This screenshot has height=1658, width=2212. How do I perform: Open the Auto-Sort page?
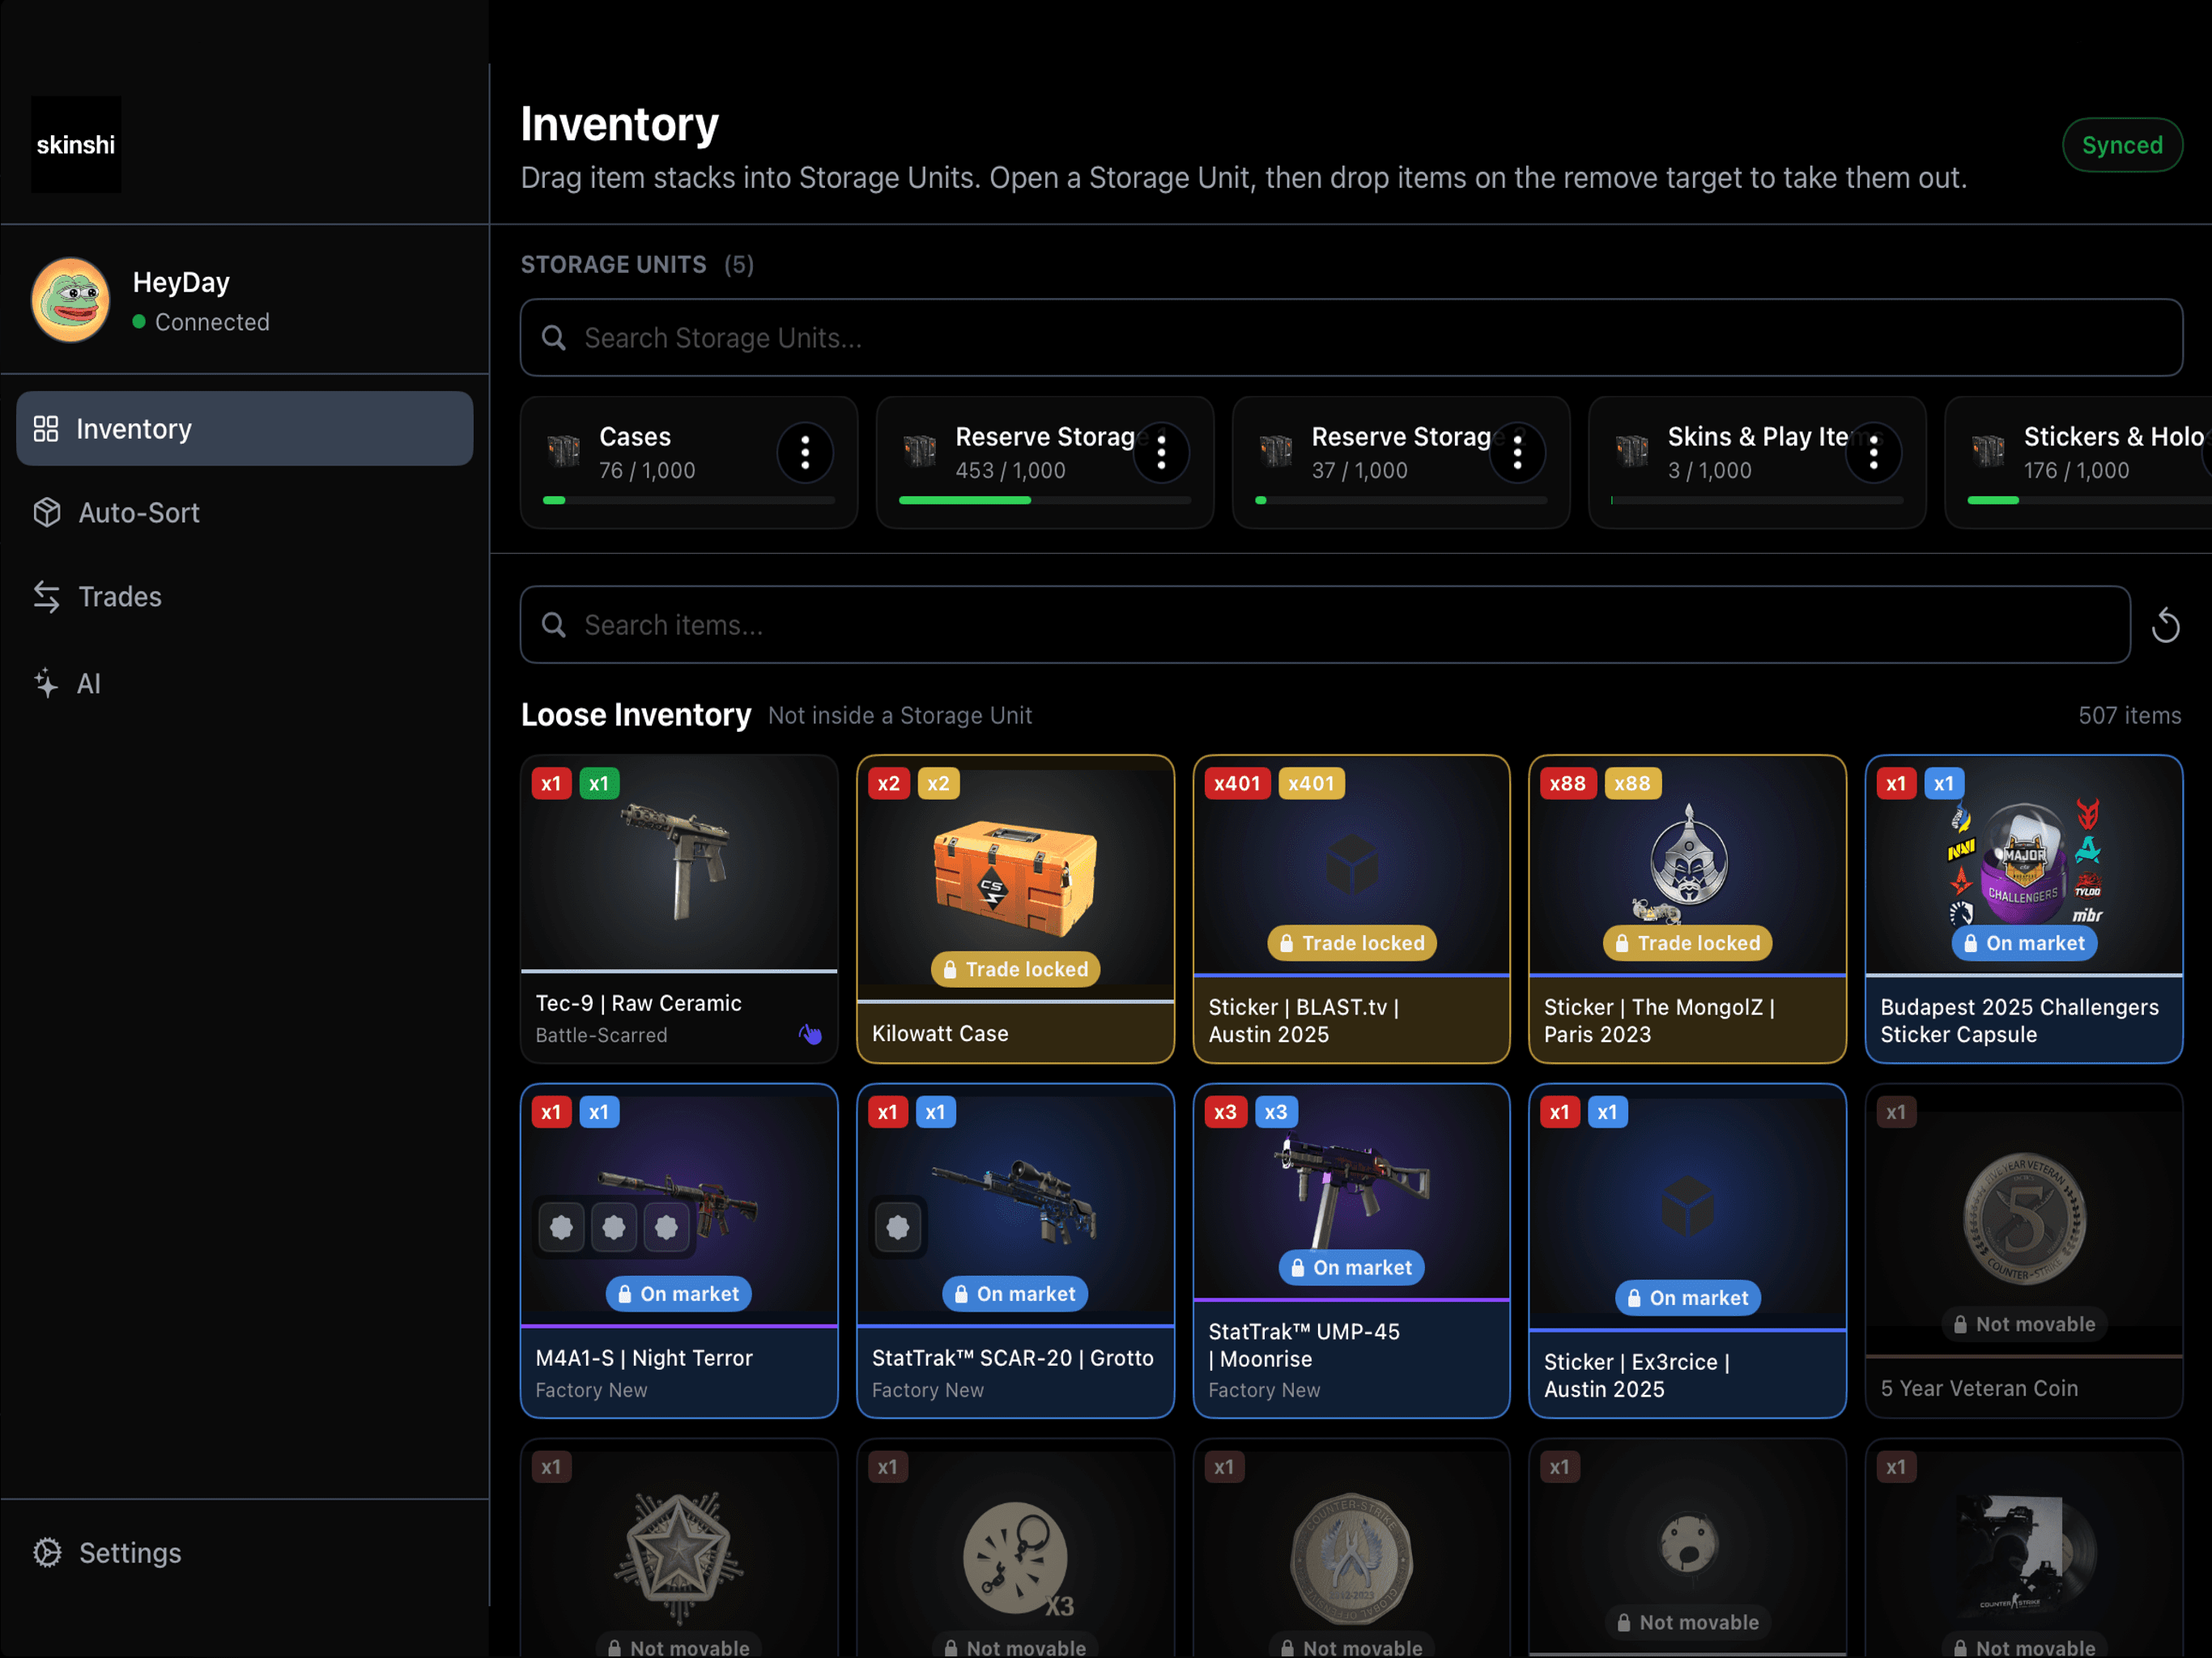coord(244,513)
